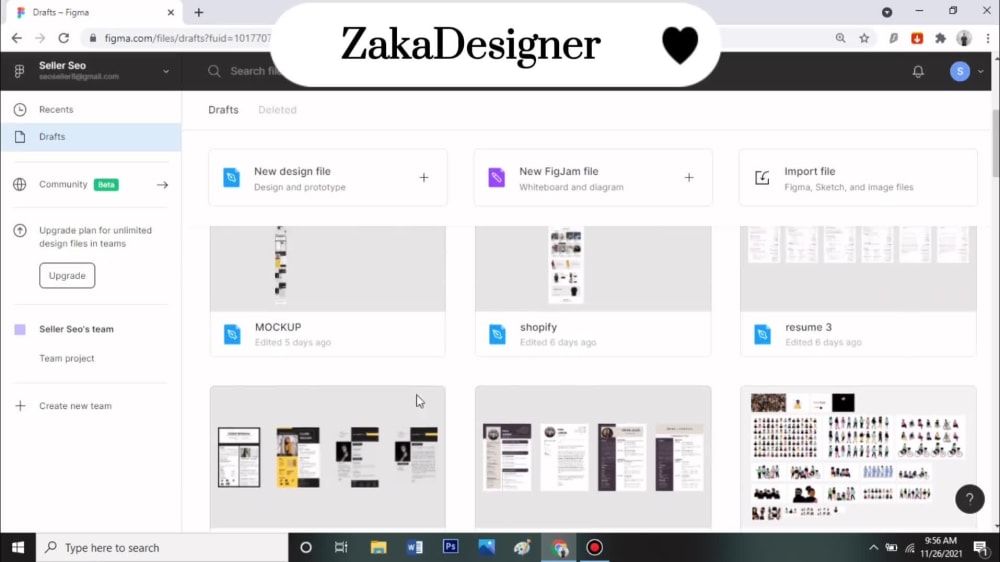The image size is (1000, 562).
Task: Show hidden system tray icons
Action: click(x=873, y=547)
